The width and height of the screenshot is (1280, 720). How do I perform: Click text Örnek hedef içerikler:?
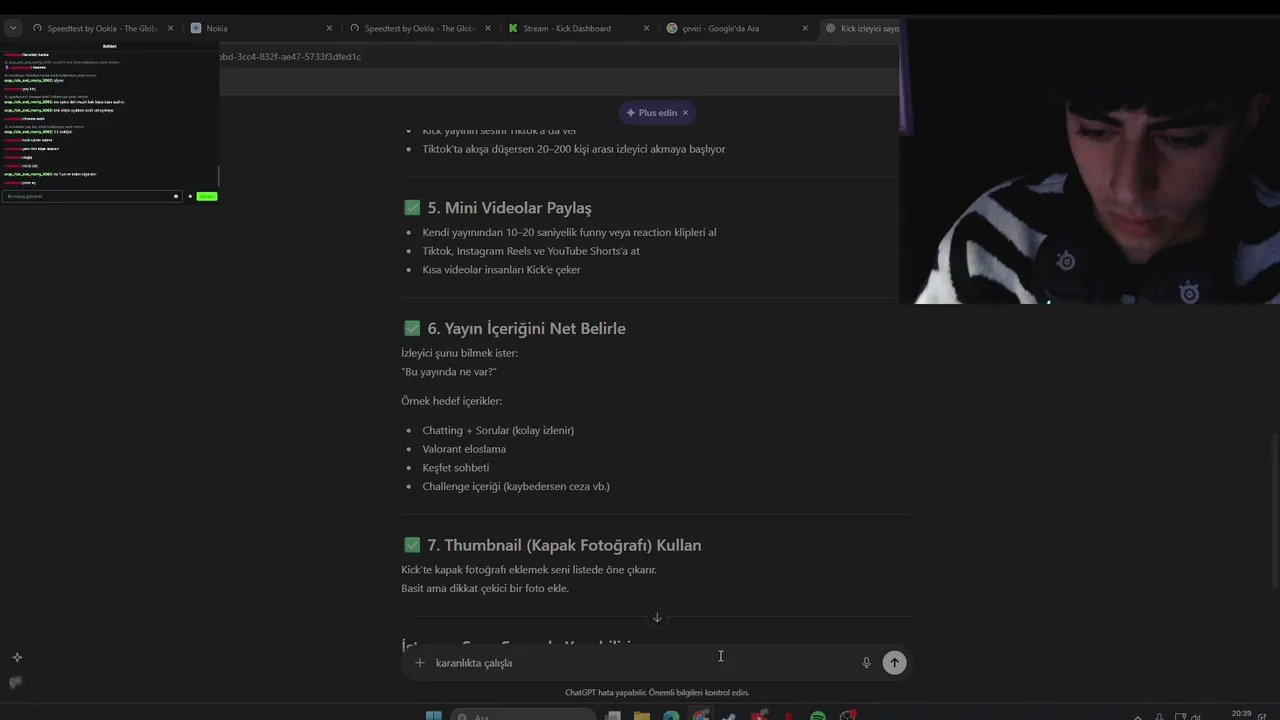[451, 401]
